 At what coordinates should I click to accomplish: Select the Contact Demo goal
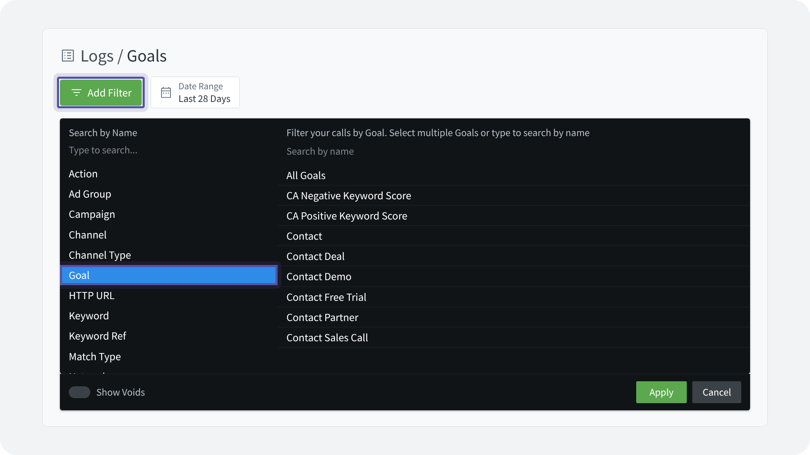(514, 277)
